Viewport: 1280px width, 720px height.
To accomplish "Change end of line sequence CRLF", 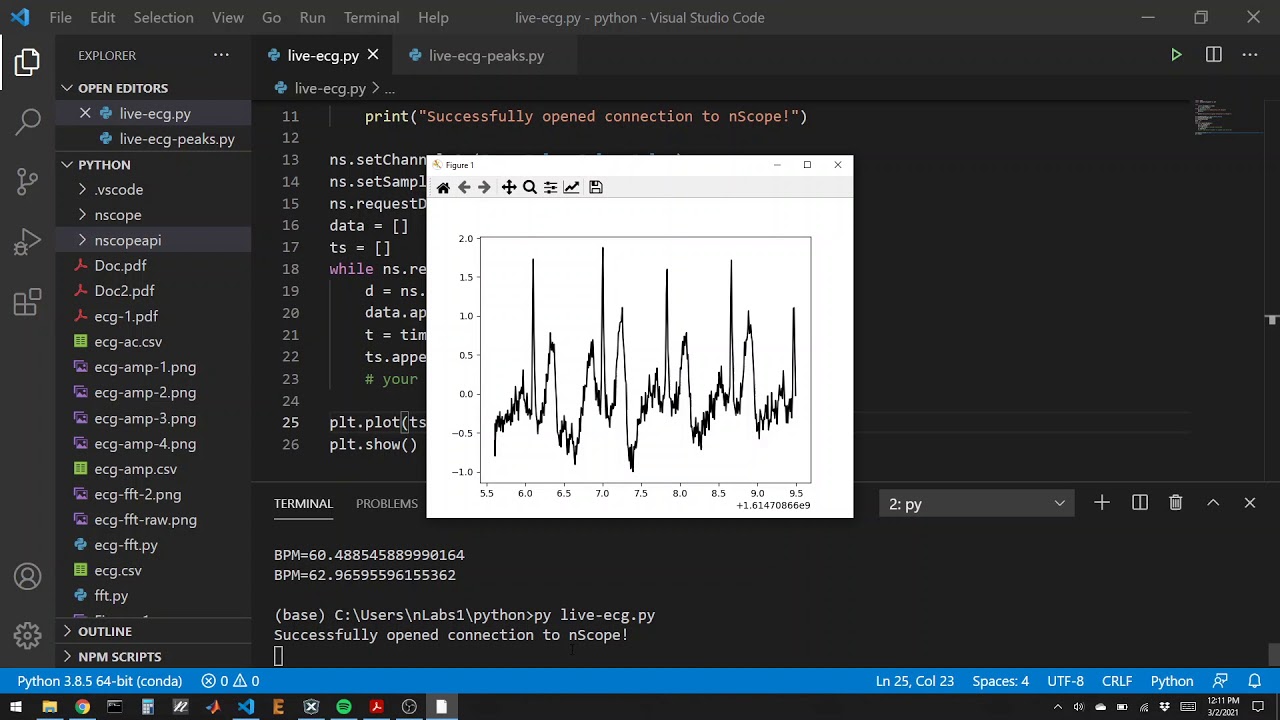I will [x=1117, y=681].
